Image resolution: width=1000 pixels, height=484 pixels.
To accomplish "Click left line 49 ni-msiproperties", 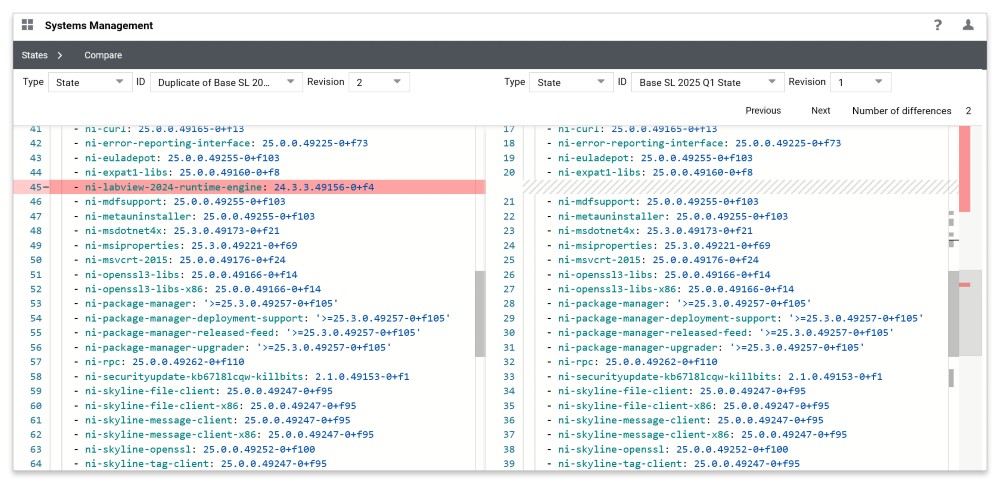I will point(191,246).
